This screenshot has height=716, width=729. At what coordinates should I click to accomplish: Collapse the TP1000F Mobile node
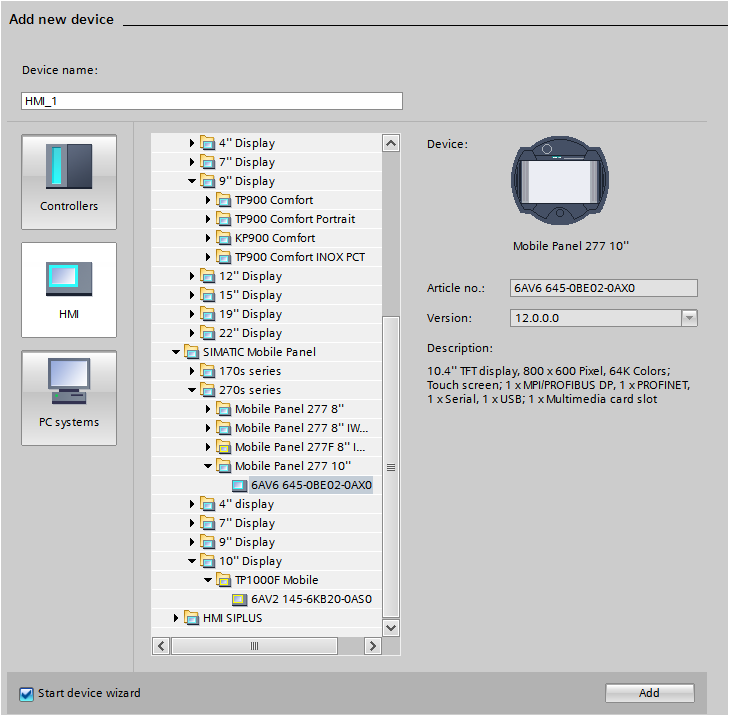click(x=208, y=580)
